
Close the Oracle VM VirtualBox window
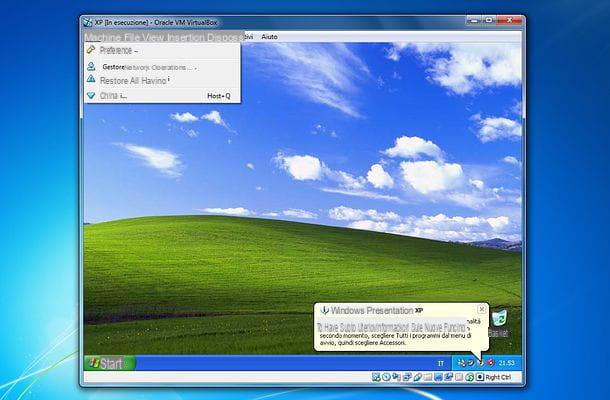point(510,20)
